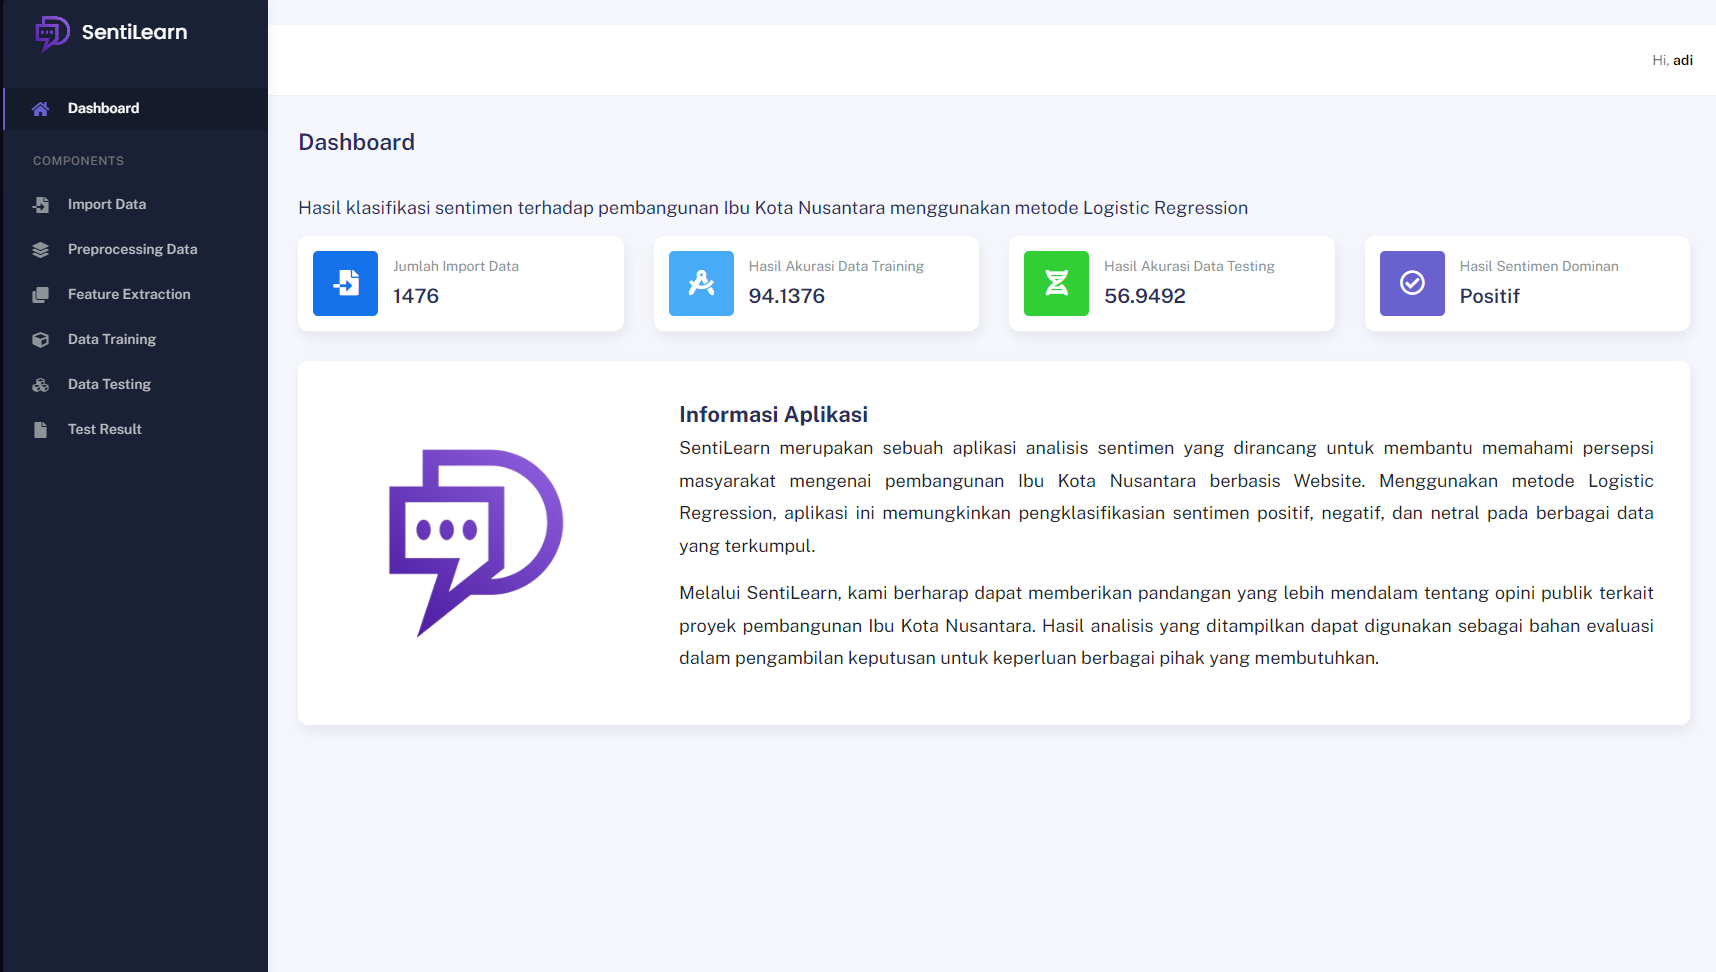Click the purple Sentimen Dominan checkmark icon

[x=1412, y=283]
